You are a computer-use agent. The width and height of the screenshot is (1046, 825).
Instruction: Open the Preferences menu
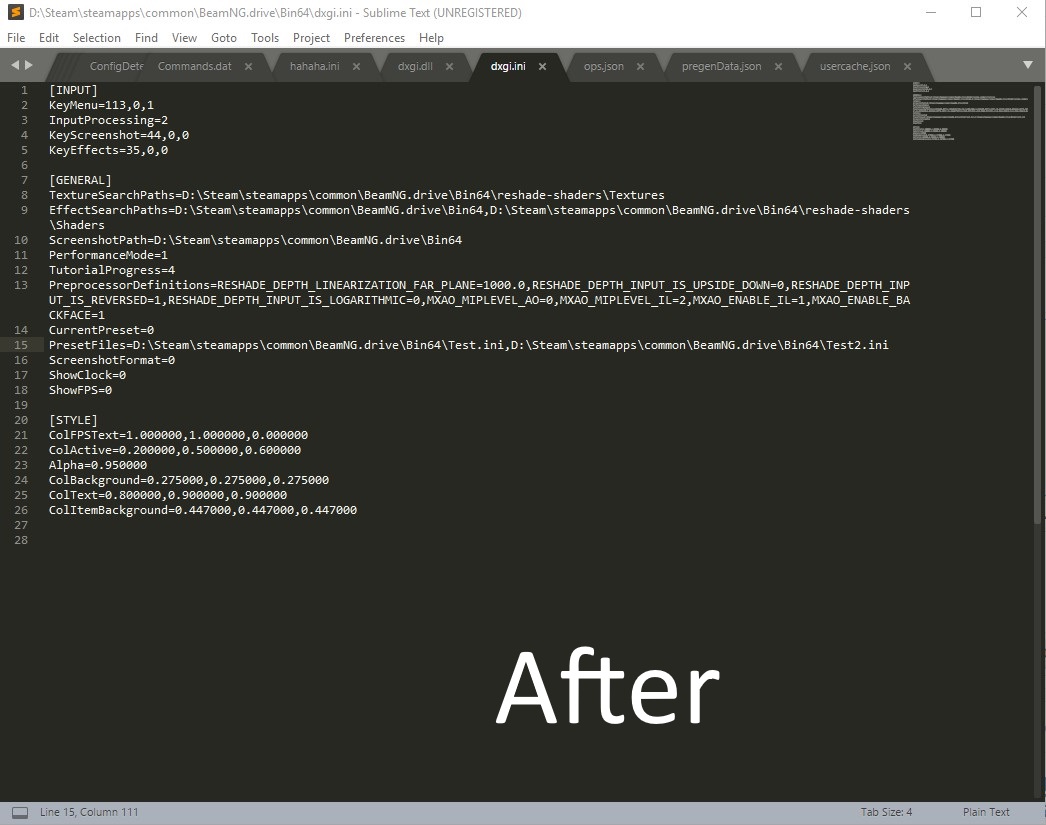coord(374,38)
